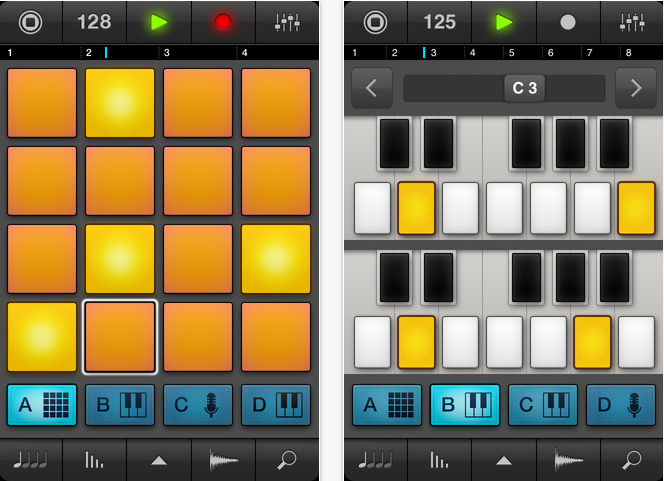Tap the up triangle icon in left screen
This screenshot has width=664, height=481.
click(159, 460)
